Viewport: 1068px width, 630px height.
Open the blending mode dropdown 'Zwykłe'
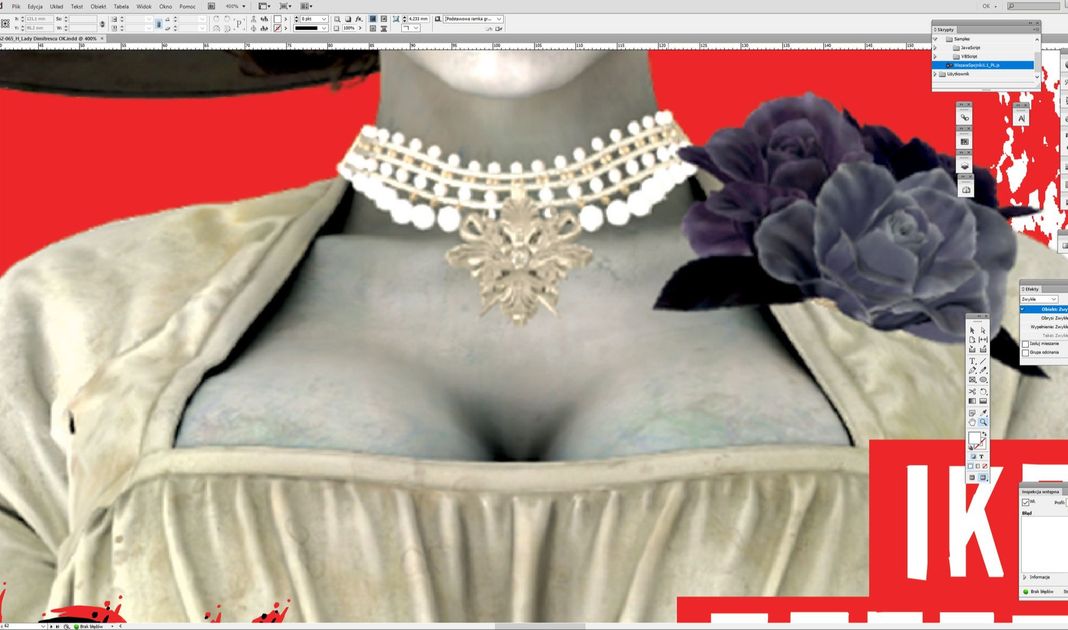[1039, 299]
